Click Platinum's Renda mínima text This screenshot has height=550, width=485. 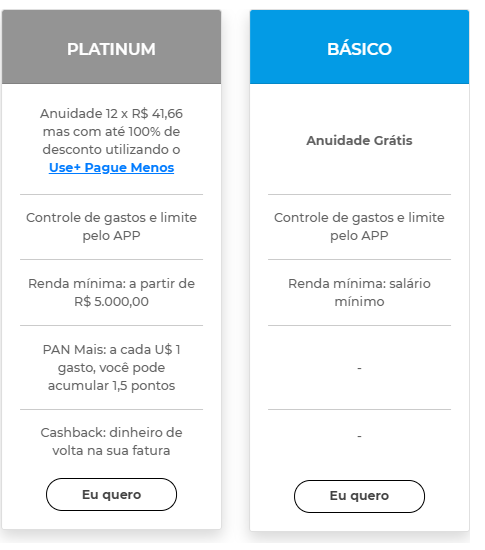[111, 292]
